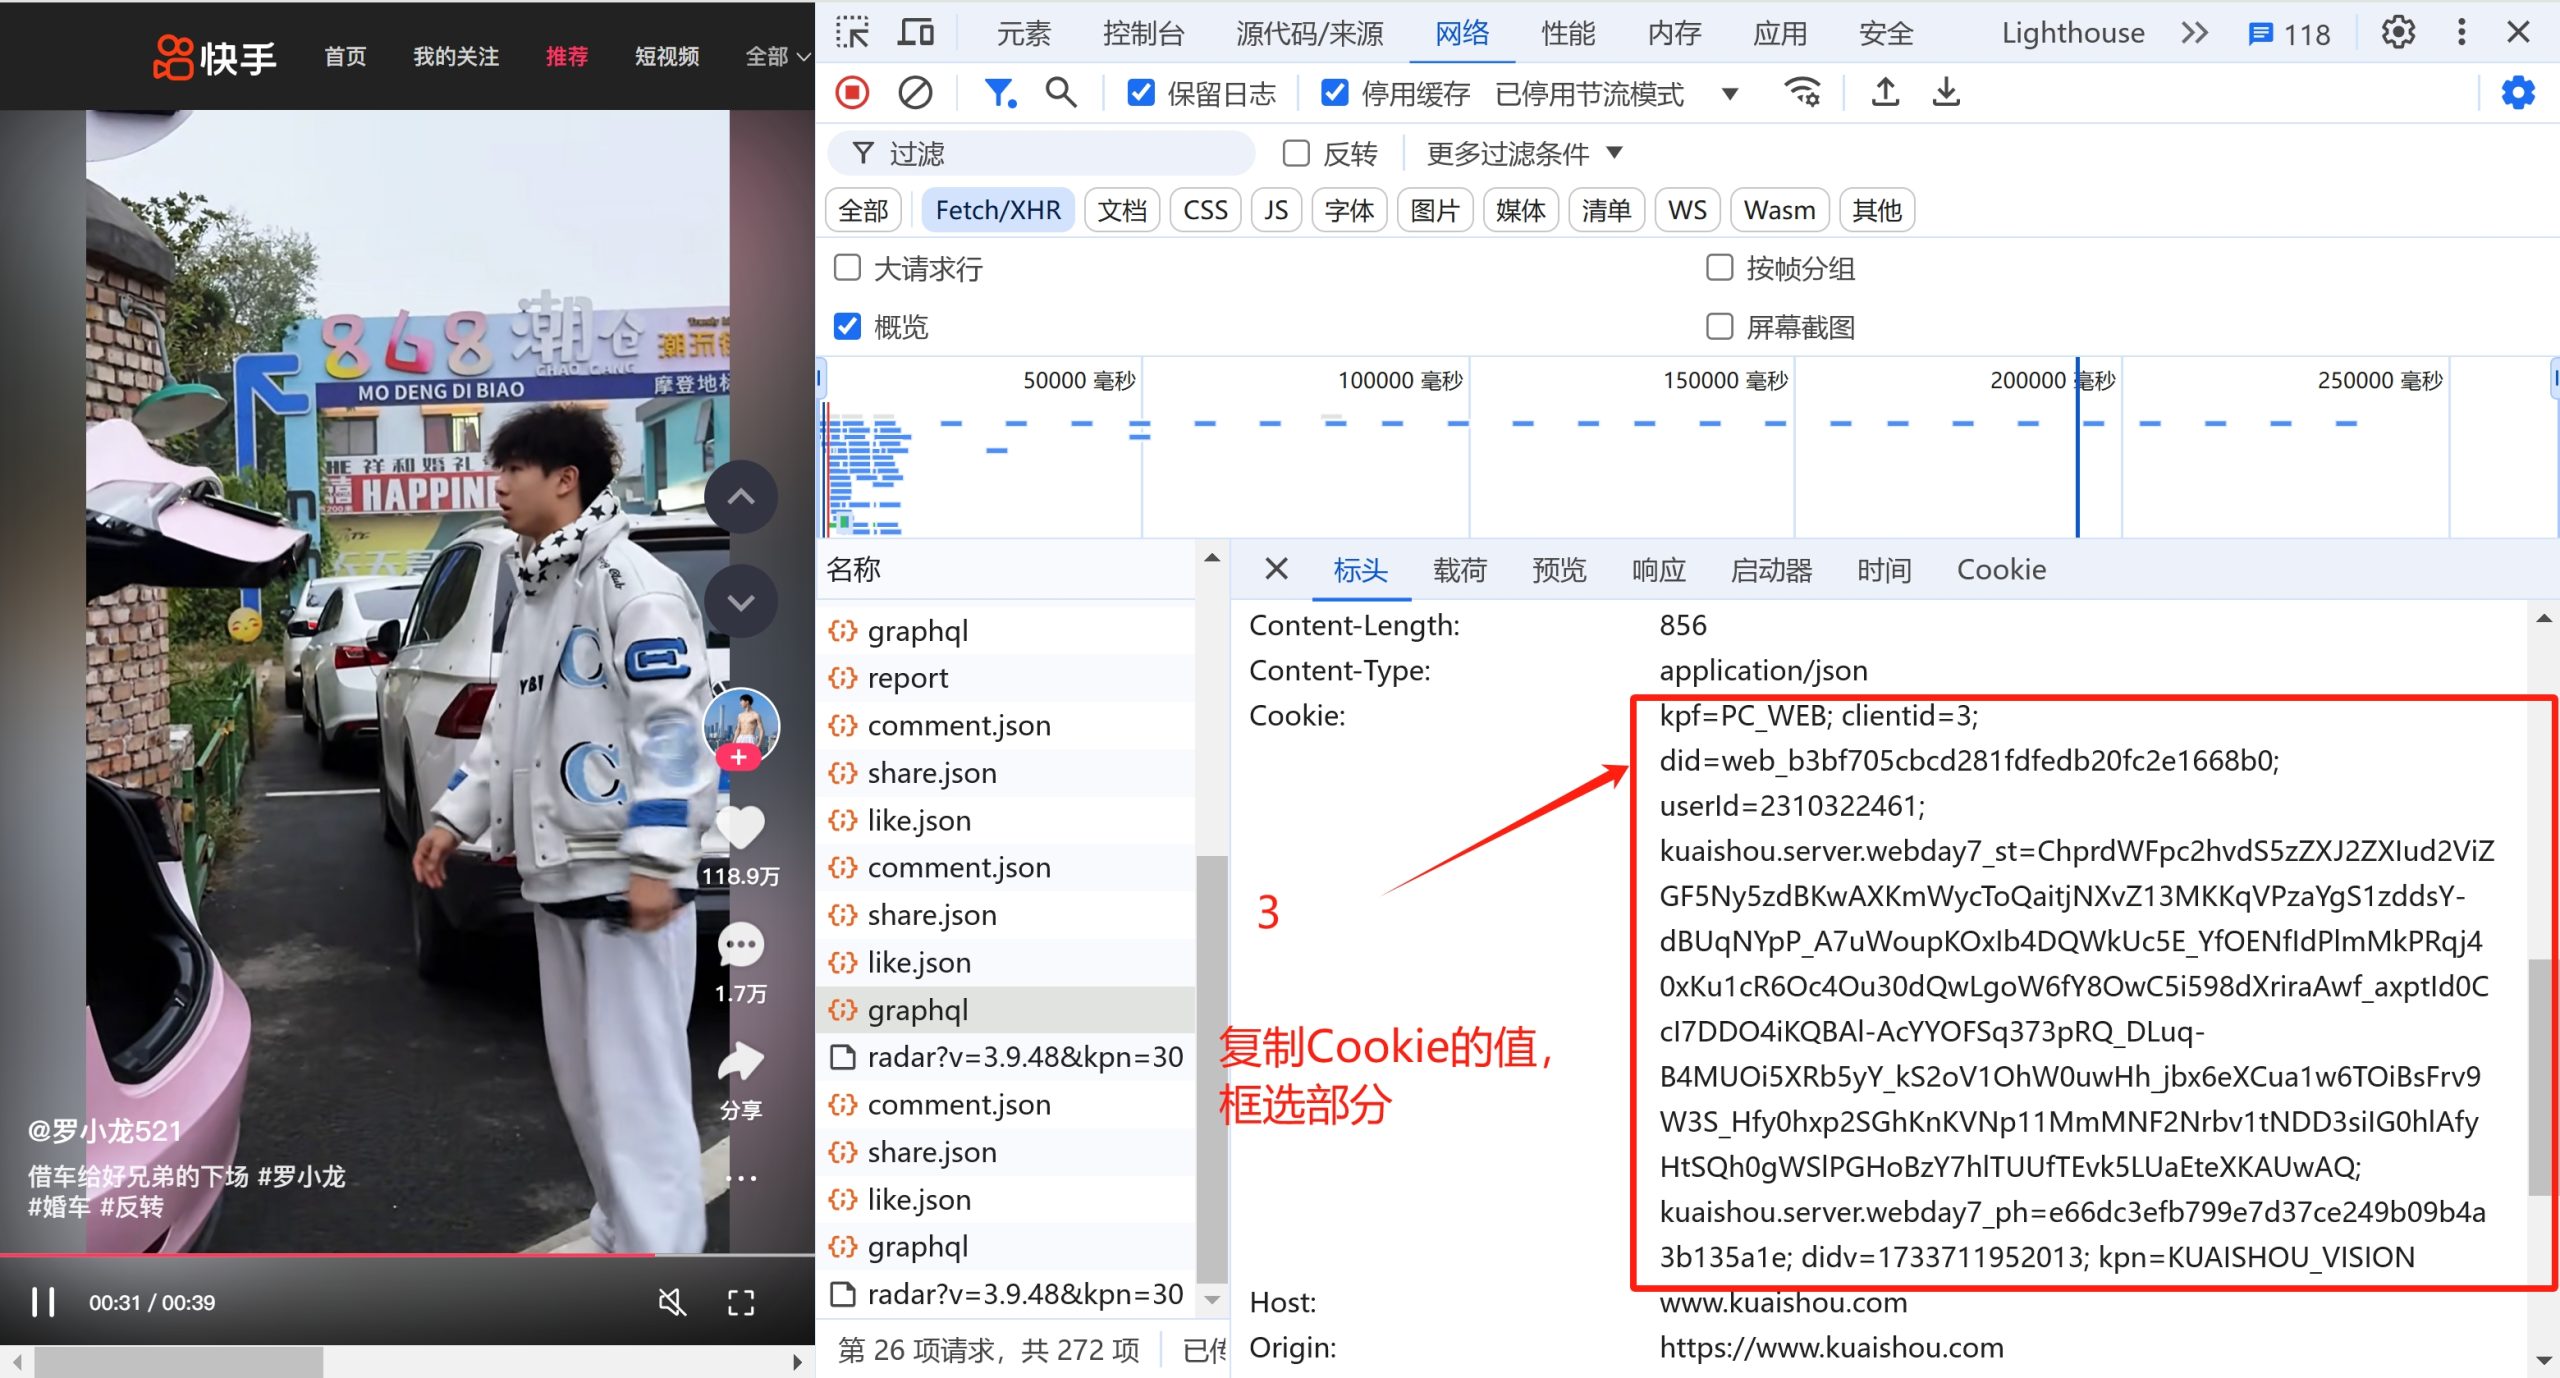Enable group by frame checkbox
Screen dimensions: 2560x1378
point(1719,267)
